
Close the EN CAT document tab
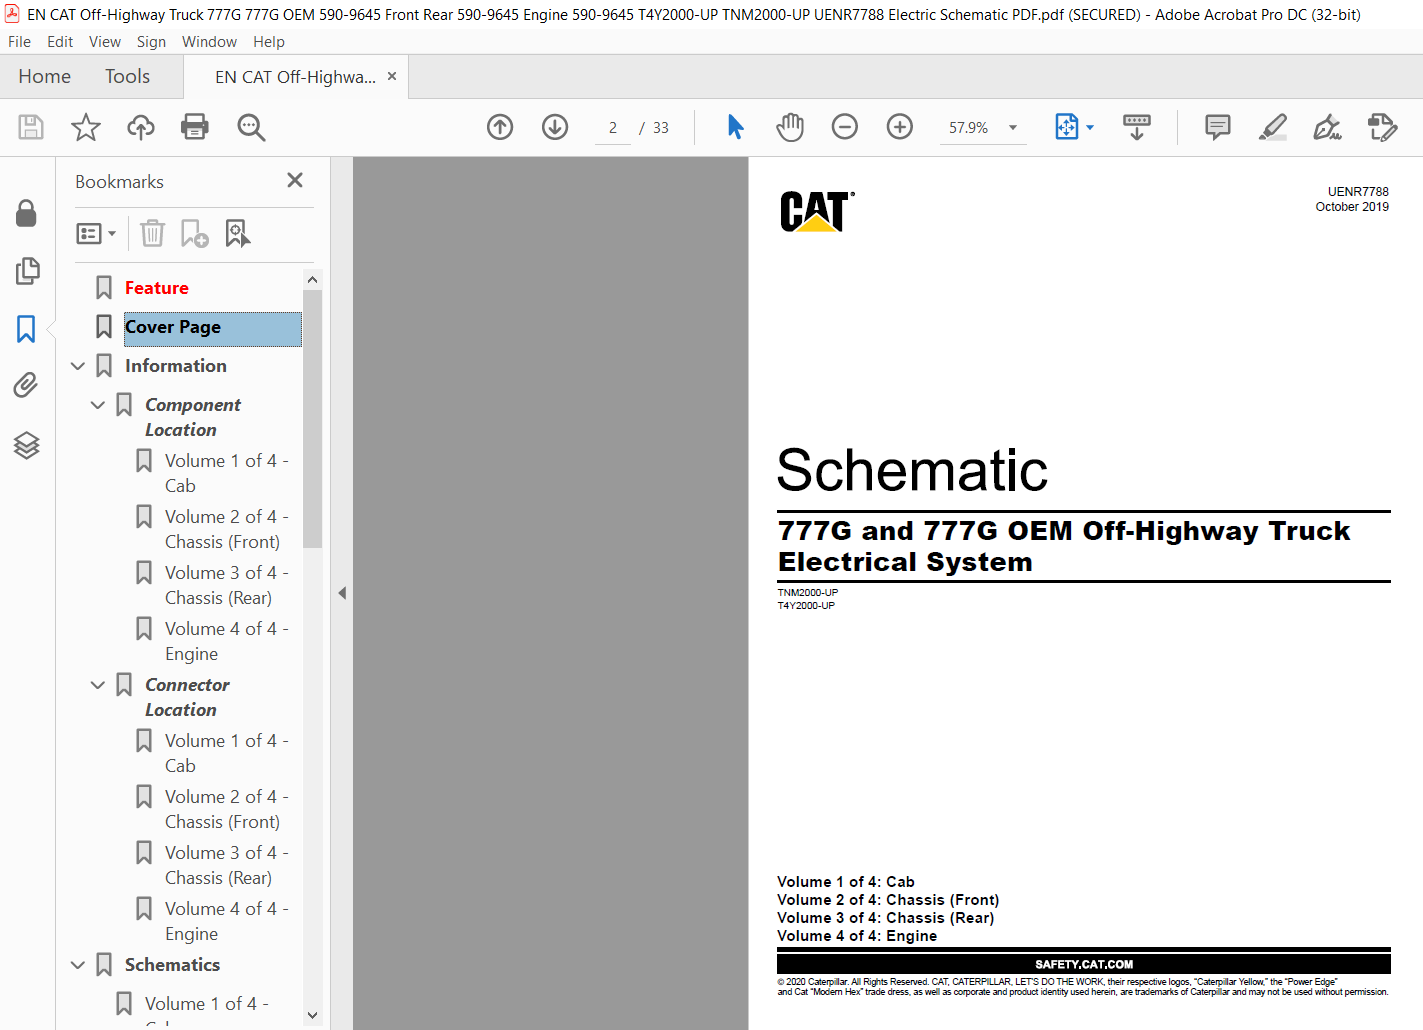point(392,76)
